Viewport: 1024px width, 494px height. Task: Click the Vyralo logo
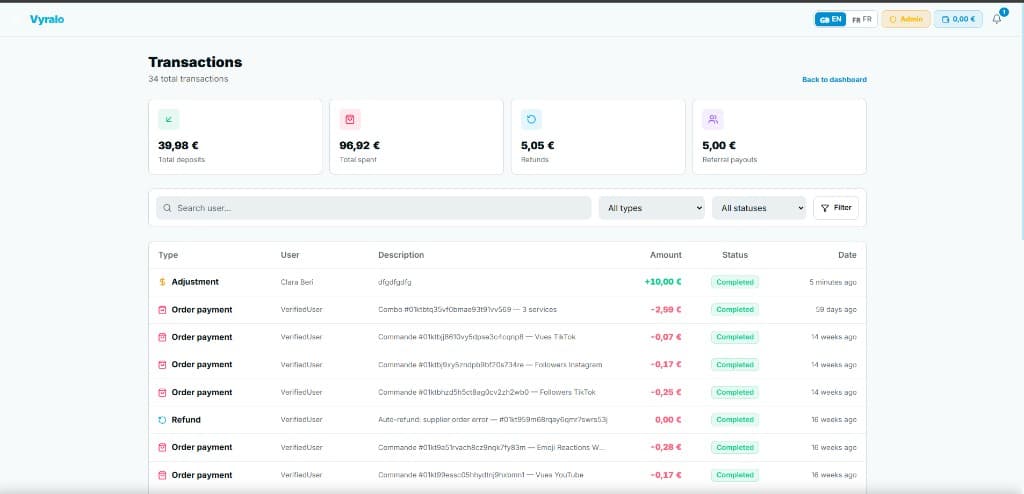[x=47, y=19]
